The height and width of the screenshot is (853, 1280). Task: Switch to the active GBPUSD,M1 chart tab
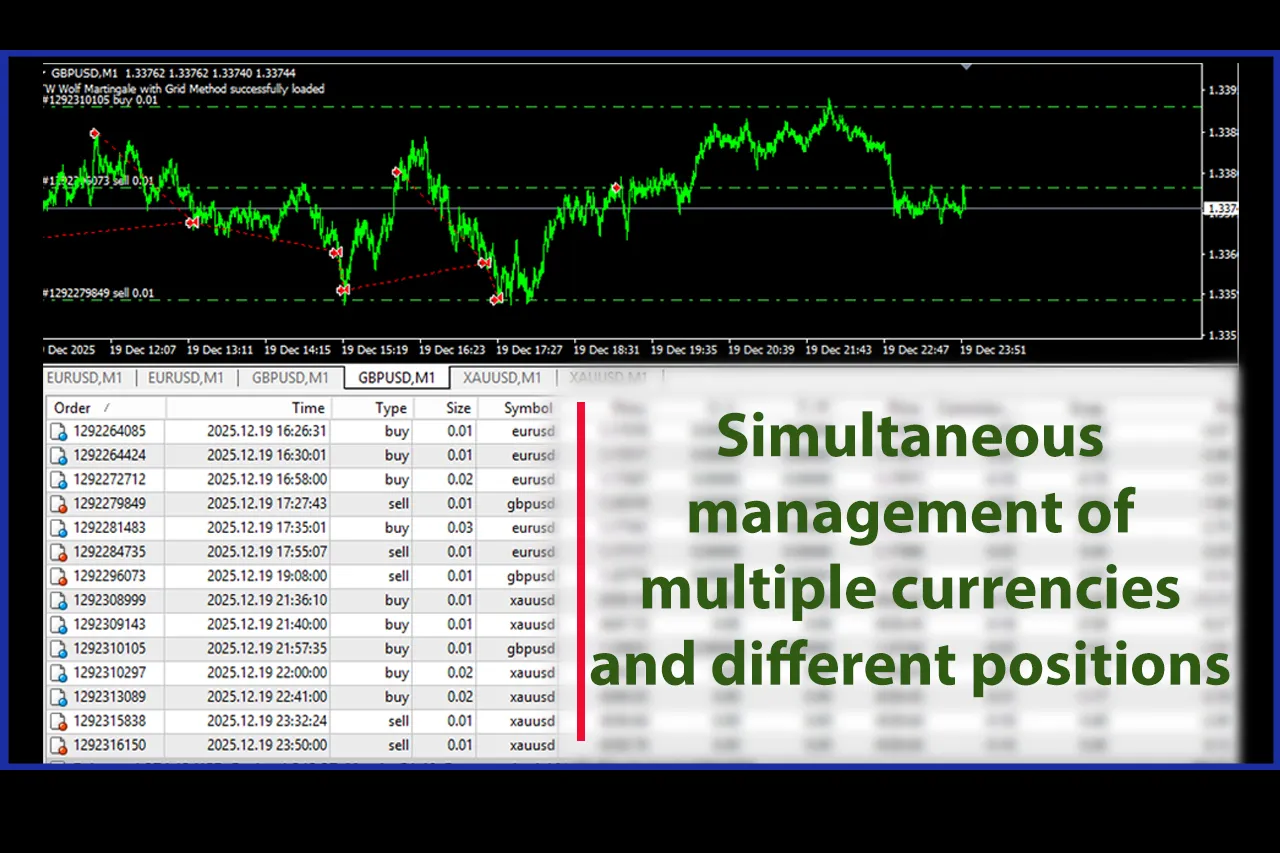(x=396, y=378)
